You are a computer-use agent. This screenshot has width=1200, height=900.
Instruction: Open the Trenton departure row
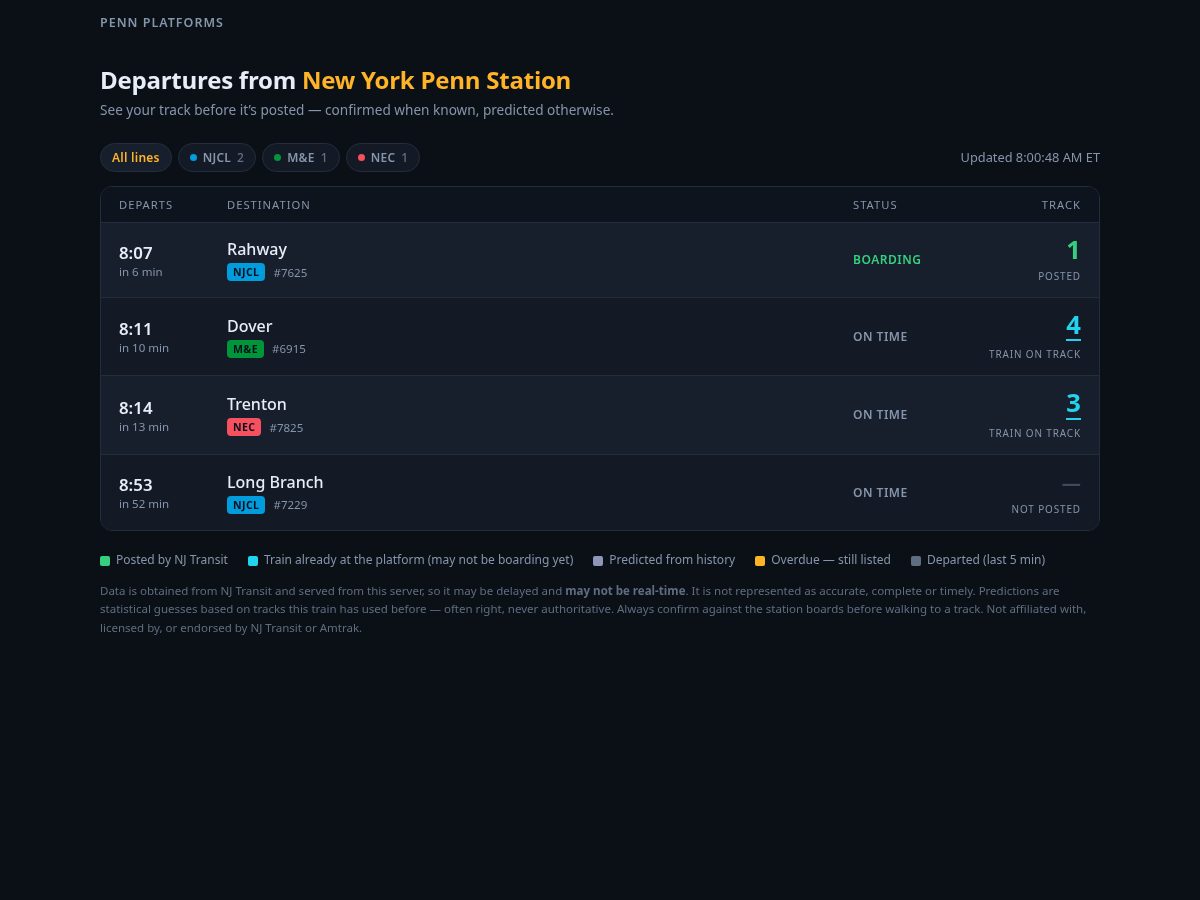(x=600, y=415)
